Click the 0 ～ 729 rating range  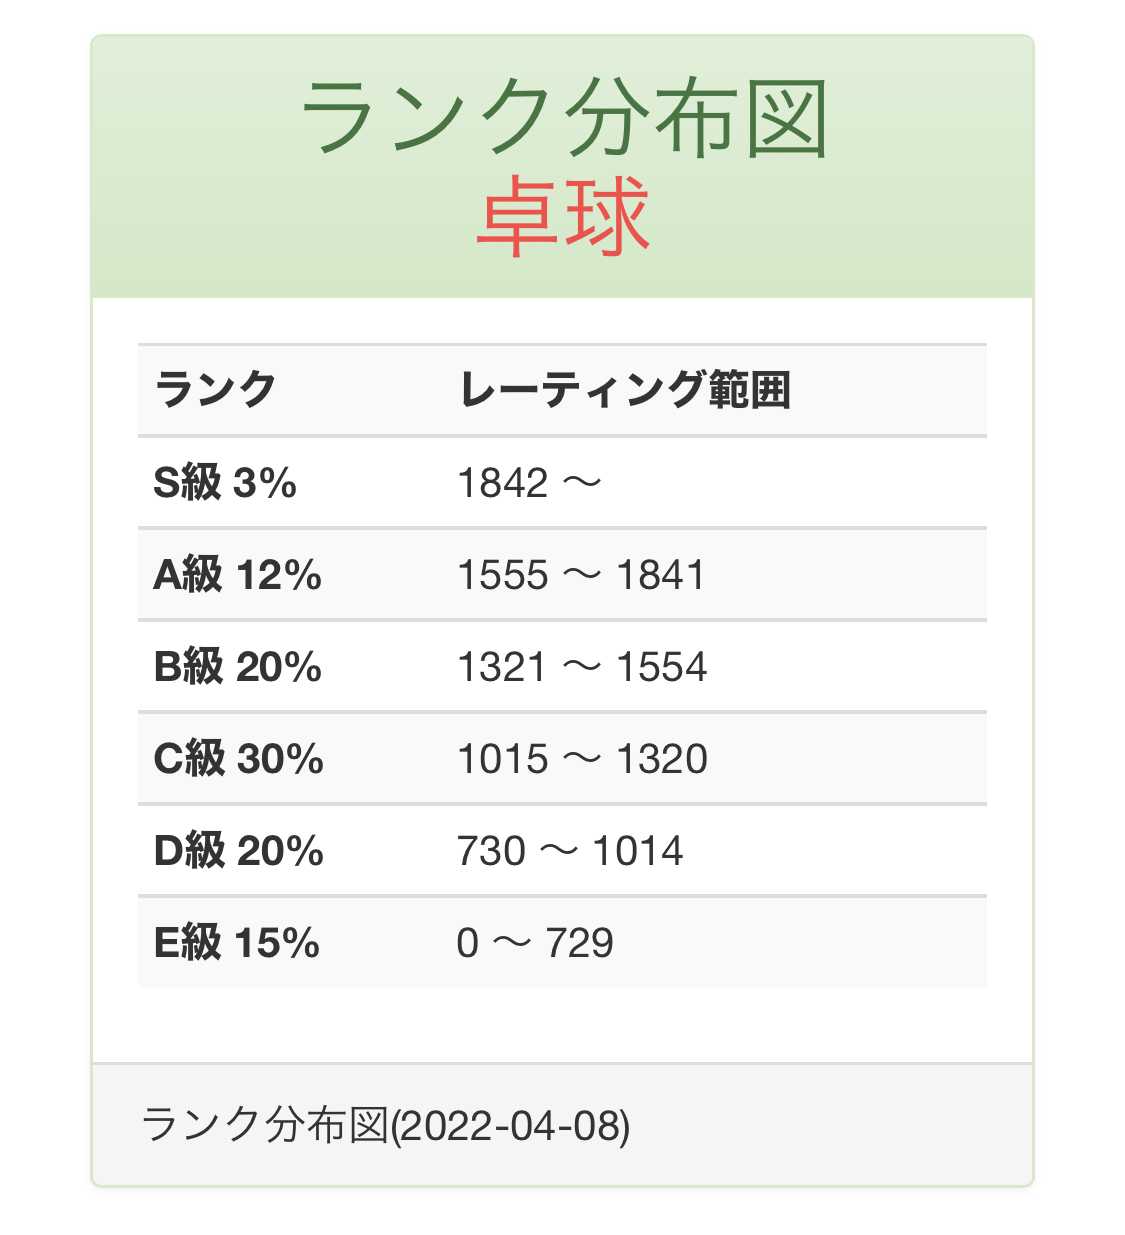[x=535, y=943]
